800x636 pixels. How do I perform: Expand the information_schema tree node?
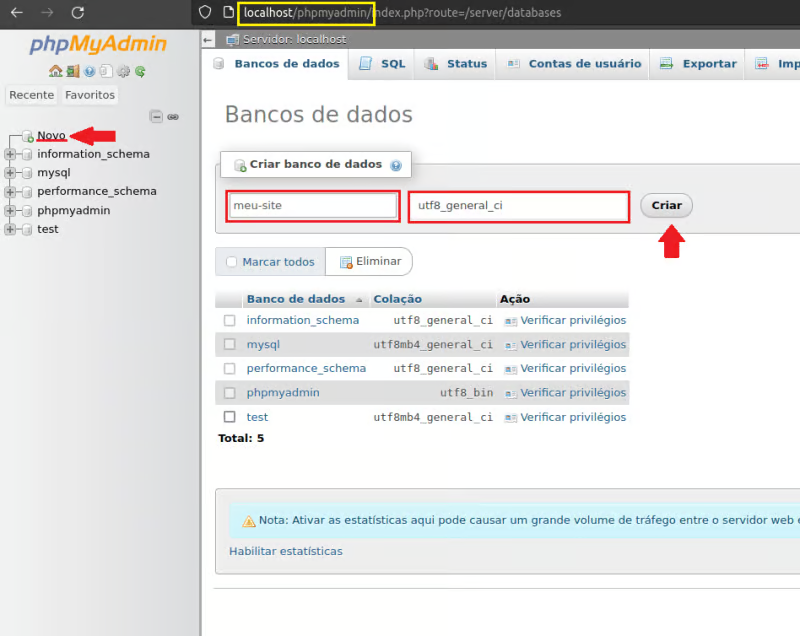[x=10, y=154]
